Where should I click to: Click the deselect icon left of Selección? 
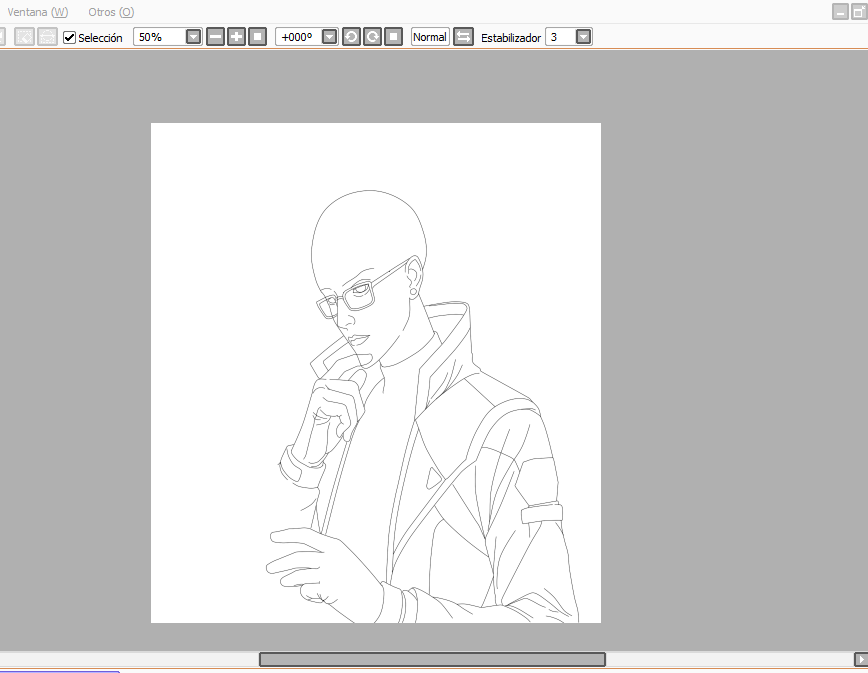click(x=24, y=37)
